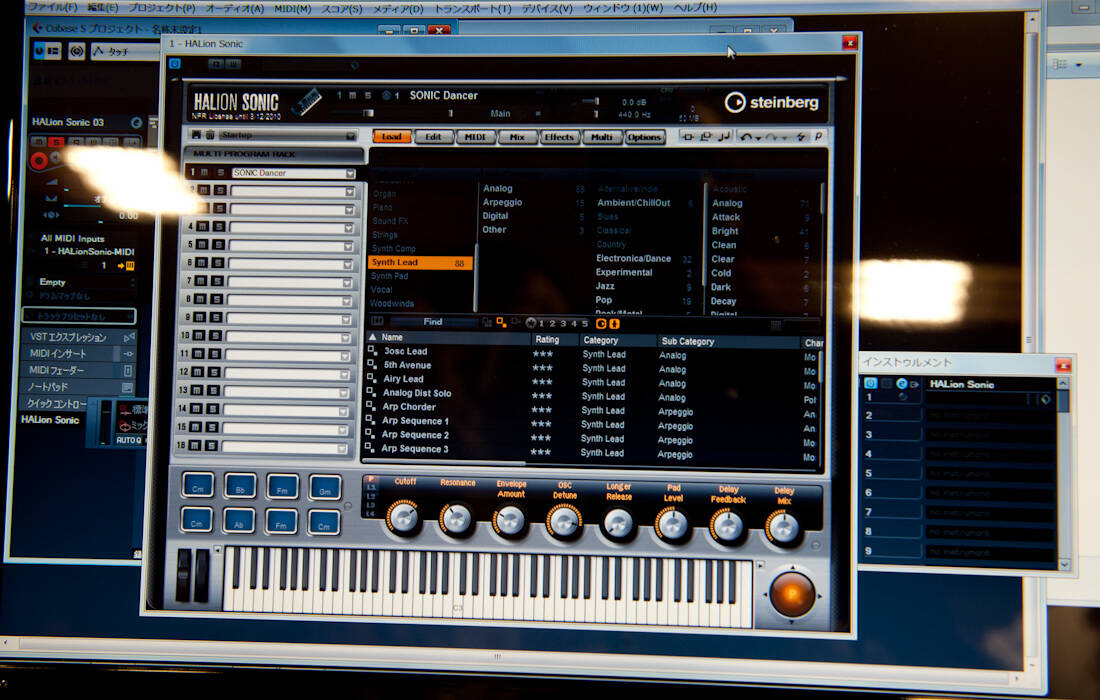The width and height of the screenshot is (1100, 700).
Task: Toggle the solo button on HALion Sonic 03 track
Action: click(56, 142)
